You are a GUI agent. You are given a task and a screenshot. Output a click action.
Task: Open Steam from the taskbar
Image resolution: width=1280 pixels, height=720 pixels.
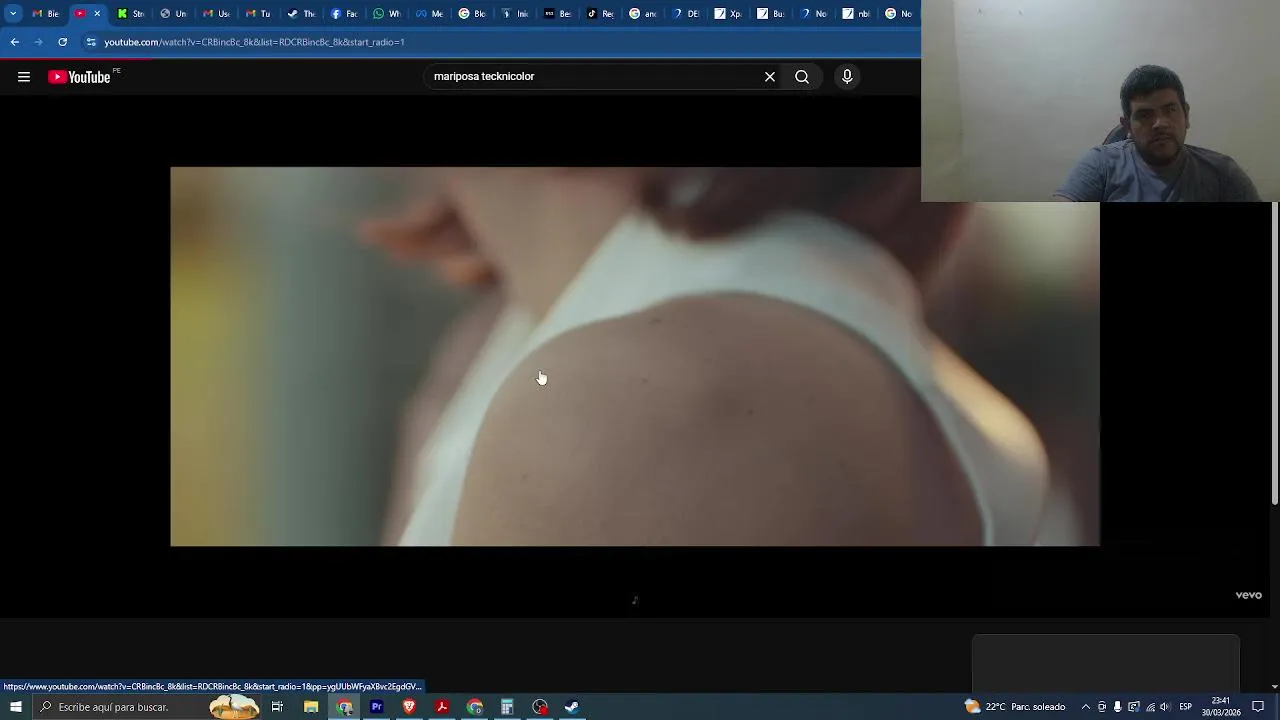572,707
